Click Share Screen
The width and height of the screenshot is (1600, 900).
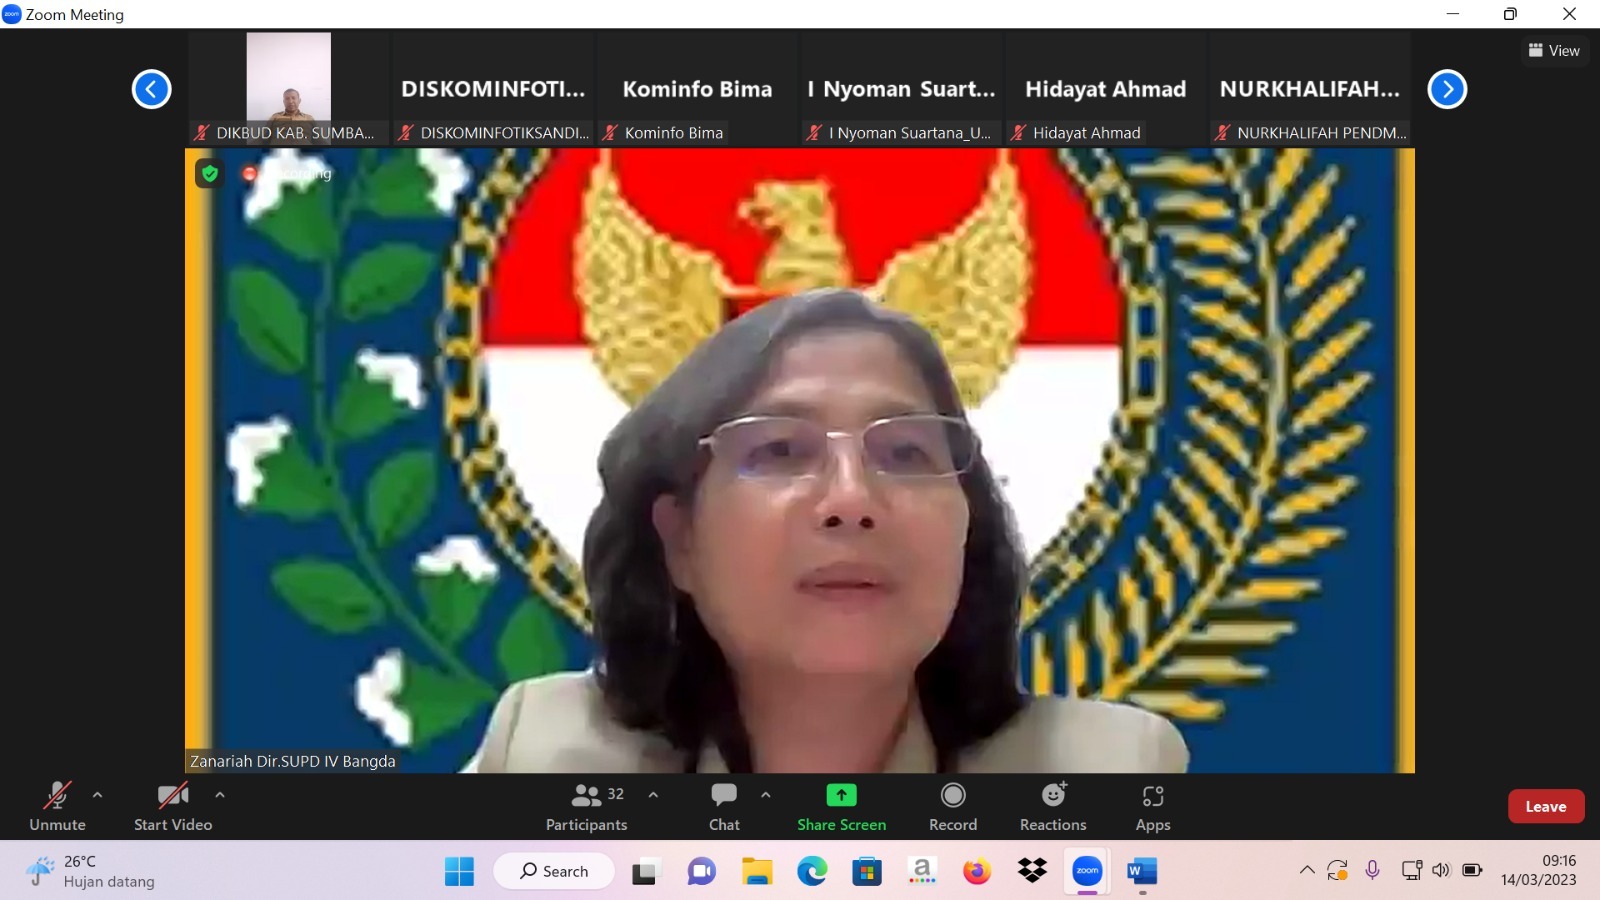[x=842, y=806]
